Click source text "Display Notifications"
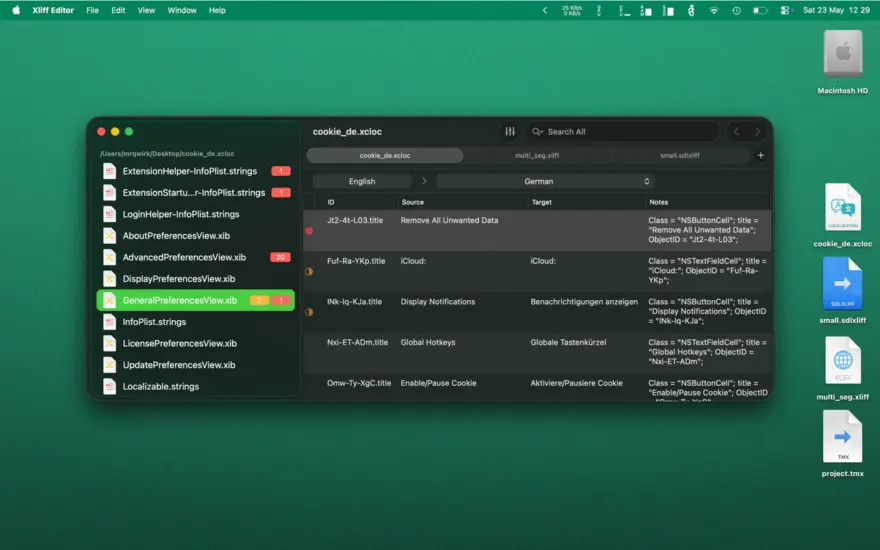The height and width of the screenshot is (550, 880). [438, 301]
